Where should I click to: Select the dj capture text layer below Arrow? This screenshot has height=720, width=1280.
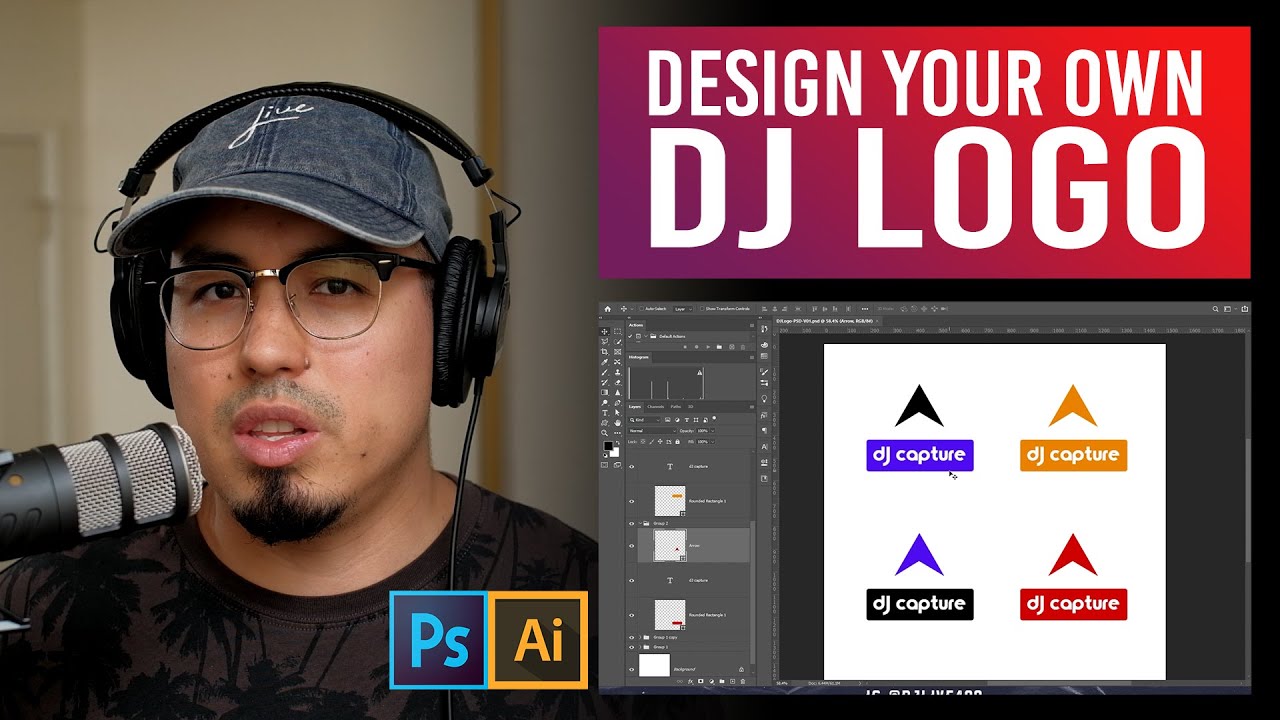pos(690,580)
